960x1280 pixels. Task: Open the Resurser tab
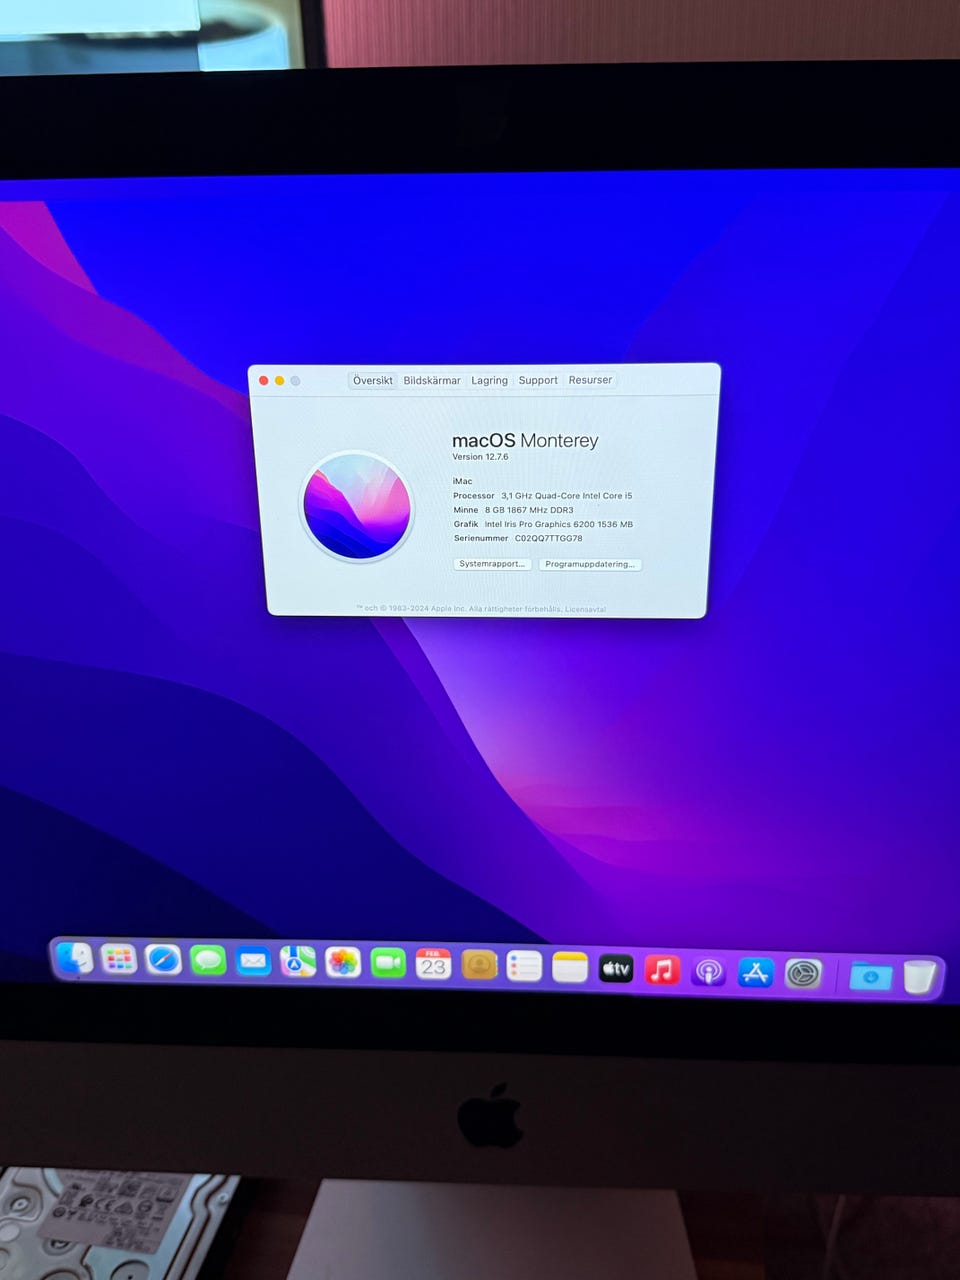click(590, 380)
